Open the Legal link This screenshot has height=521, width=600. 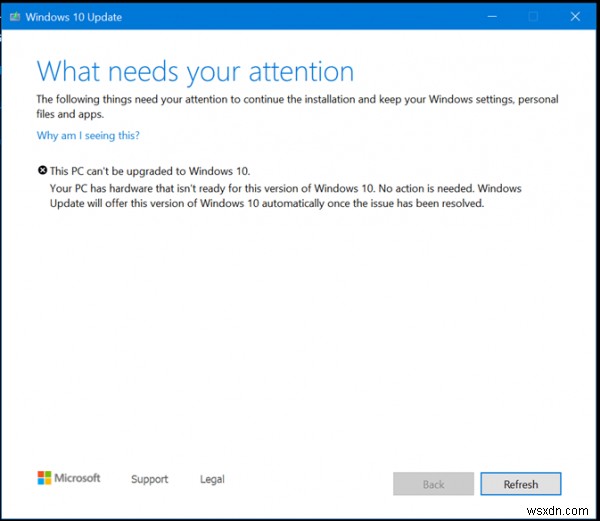click(212, 479)
